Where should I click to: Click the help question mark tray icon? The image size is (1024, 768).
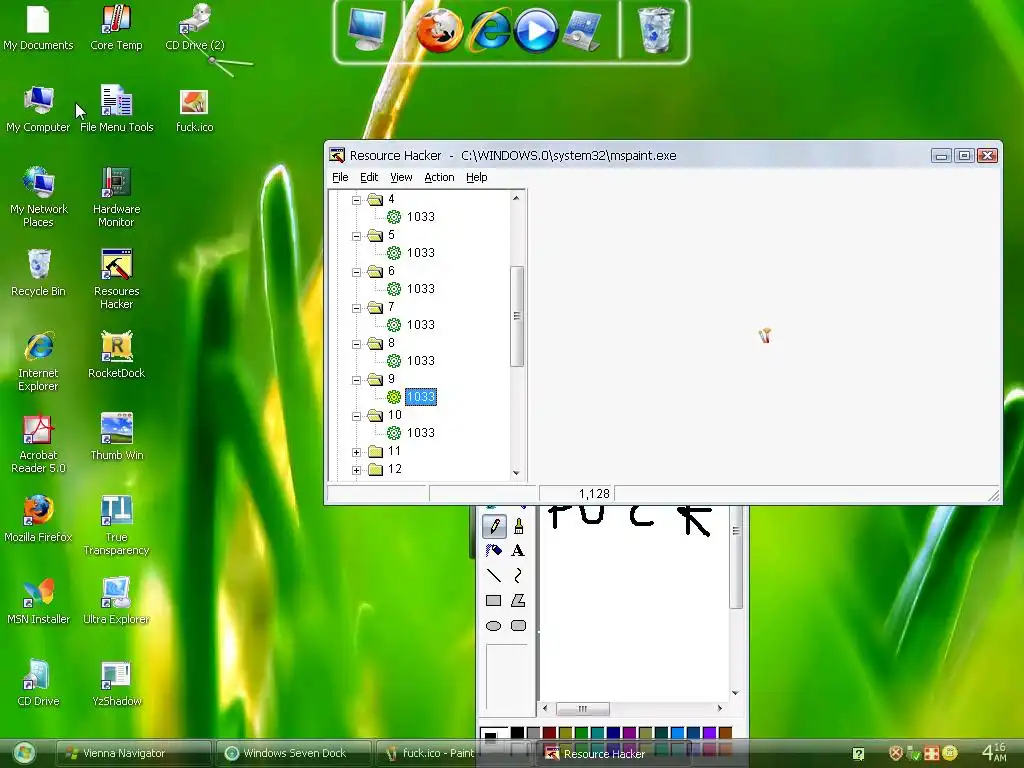pos(858,754)
